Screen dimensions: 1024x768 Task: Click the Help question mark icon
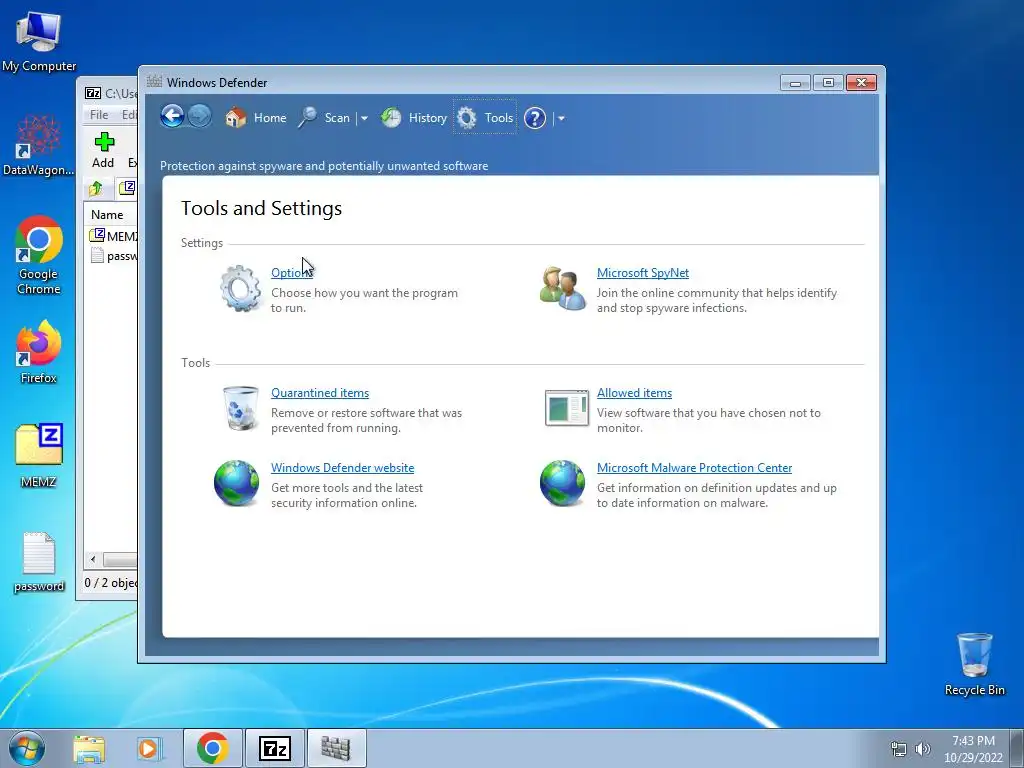coord(535,118)
